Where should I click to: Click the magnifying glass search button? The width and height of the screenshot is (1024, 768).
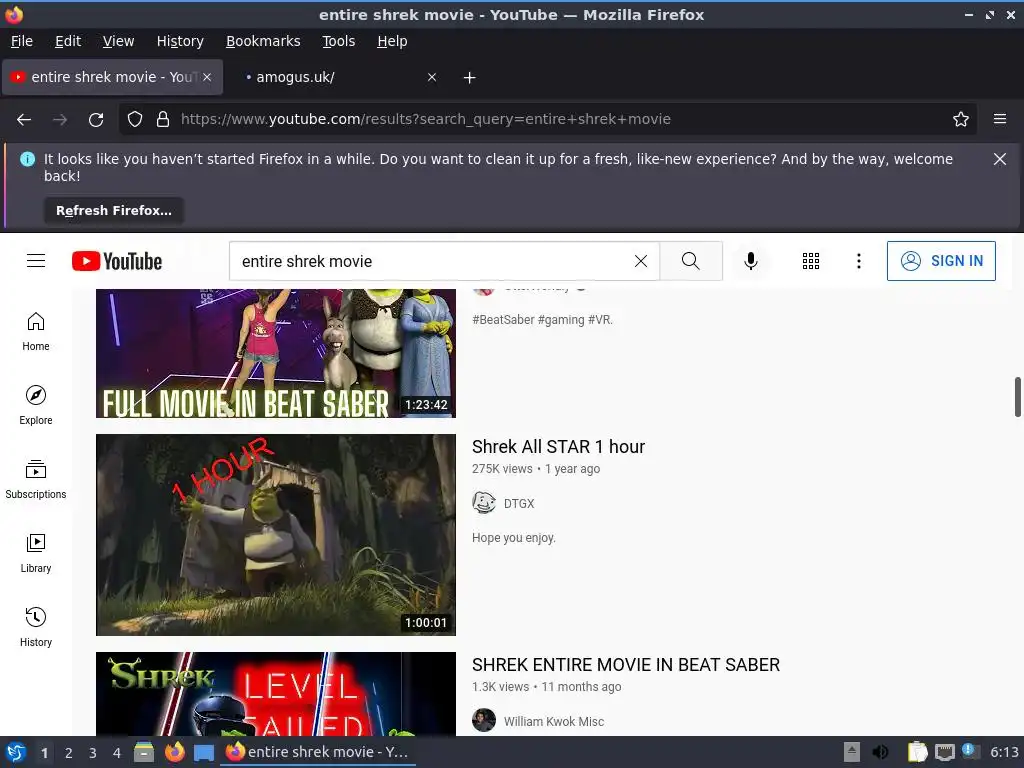point(690,261)
